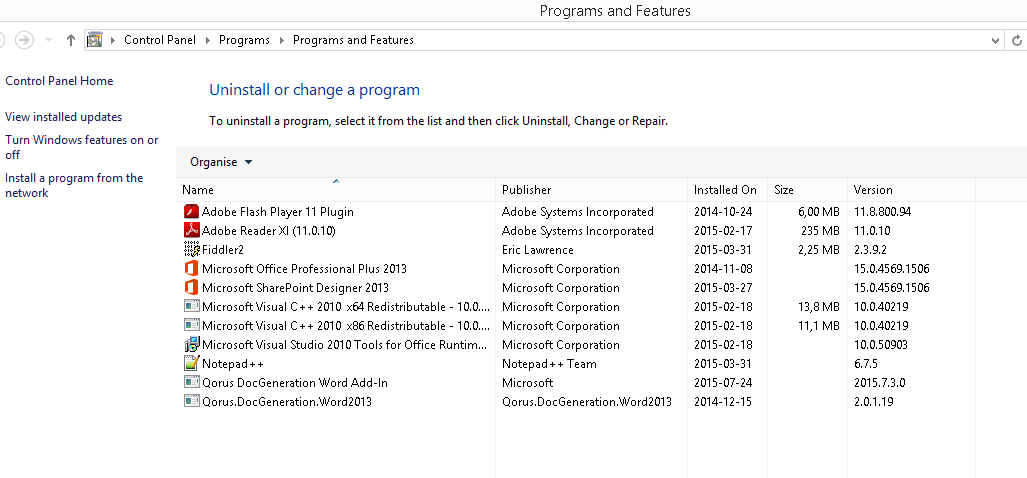Viewport: 1027px width, 478px height.
Task: Click the 2014-12-15 install date
Action: (x=723, y=401)
